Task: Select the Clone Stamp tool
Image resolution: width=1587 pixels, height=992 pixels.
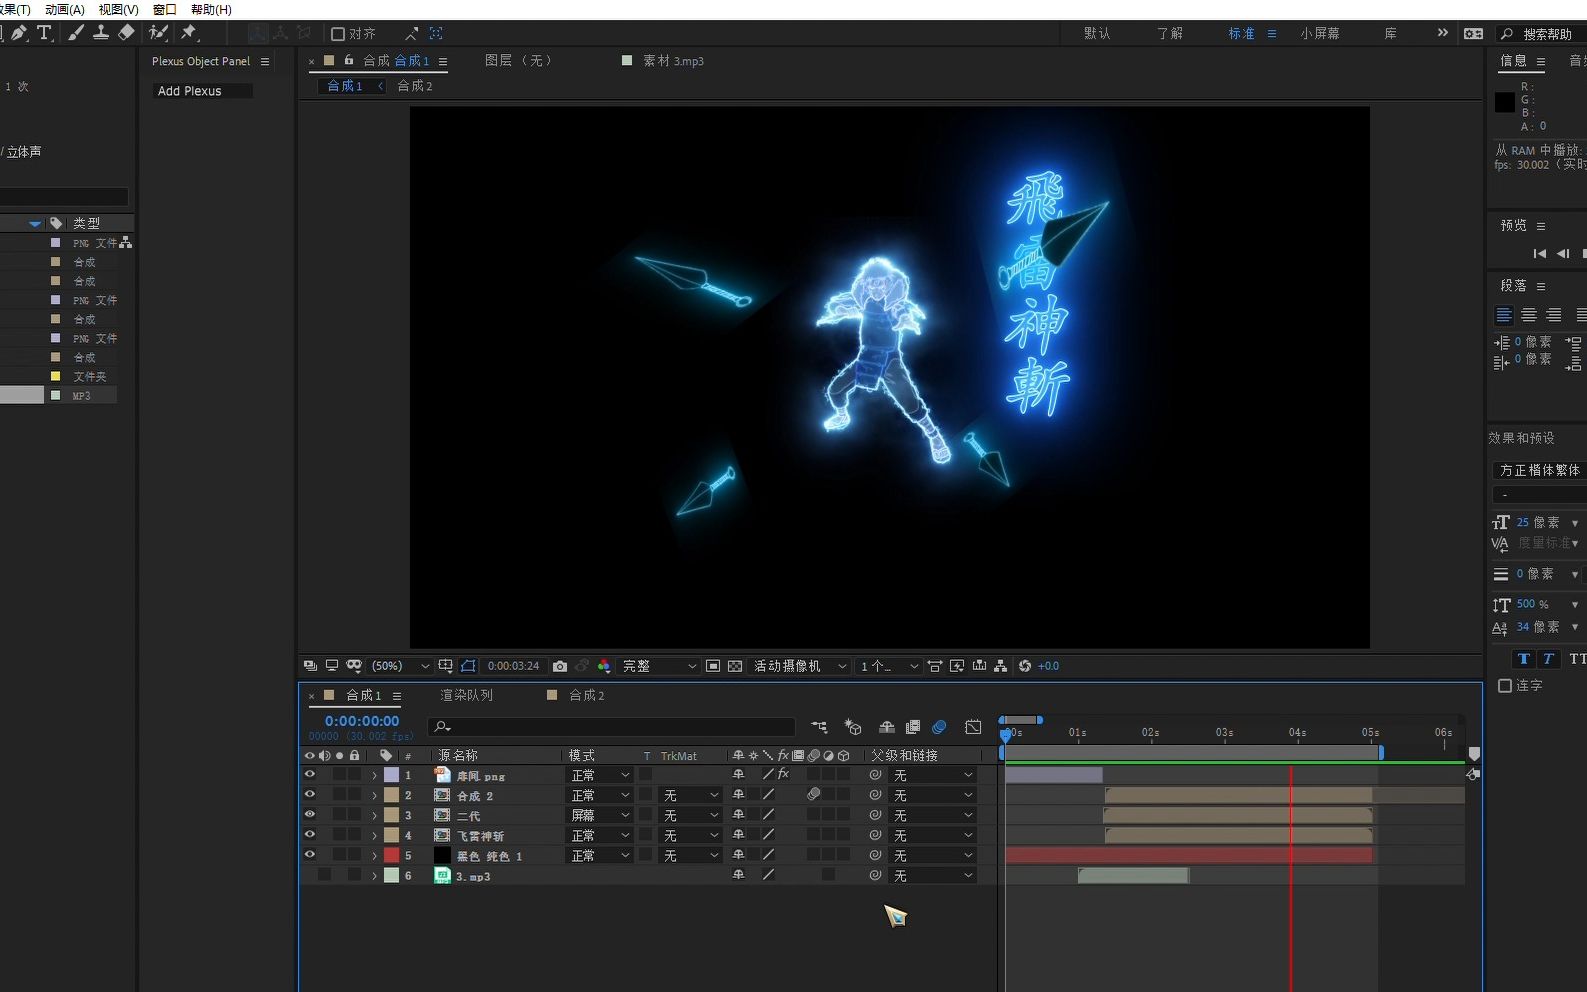Action: (101, 33)
